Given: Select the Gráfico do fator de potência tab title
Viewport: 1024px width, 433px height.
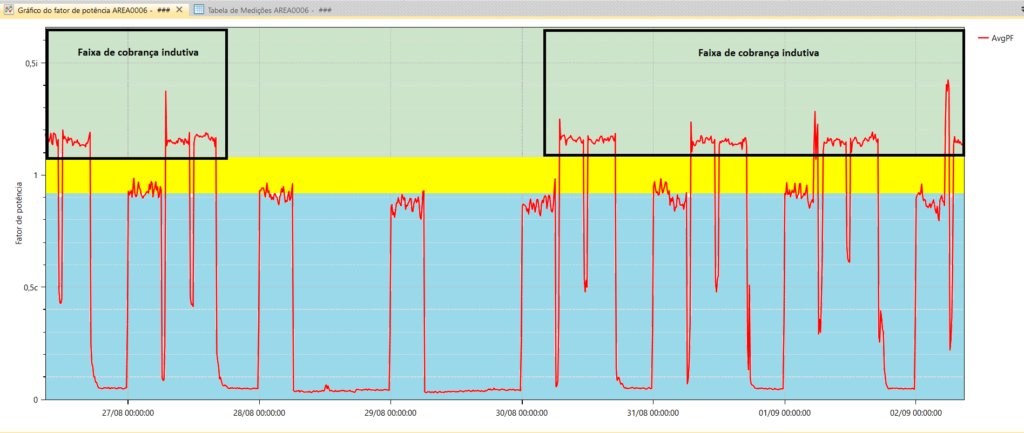Looking at the screenshot, I should click(84, 9).
